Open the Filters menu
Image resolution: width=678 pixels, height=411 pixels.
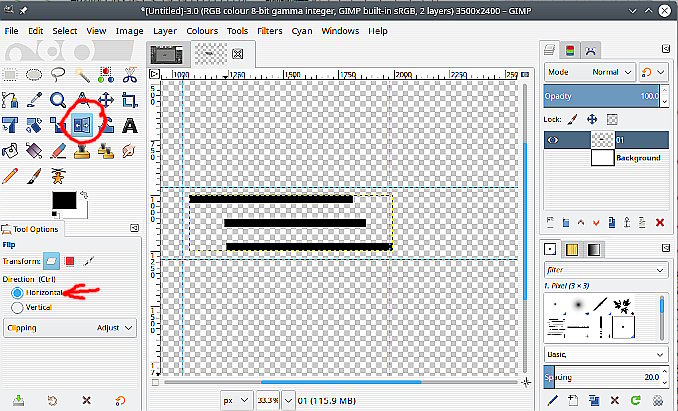click(269, 31)
